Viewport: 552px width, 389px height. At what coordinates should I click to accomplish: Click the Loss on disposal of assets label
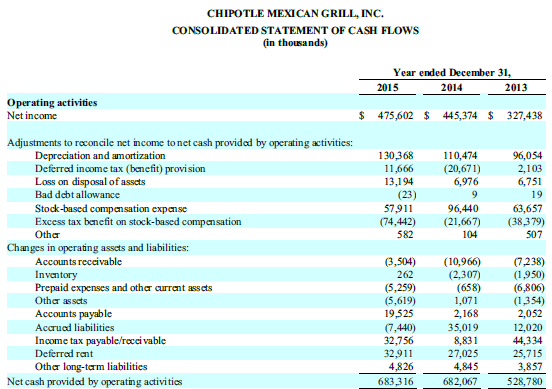pyautogui.click(x=90, y=182)
